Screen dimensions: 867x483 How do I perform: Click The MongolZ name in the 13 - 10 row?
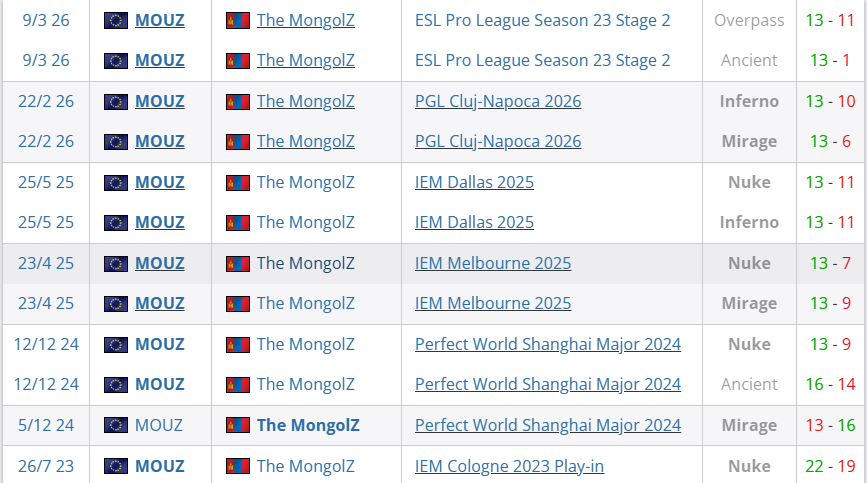(x=305, y=101)
